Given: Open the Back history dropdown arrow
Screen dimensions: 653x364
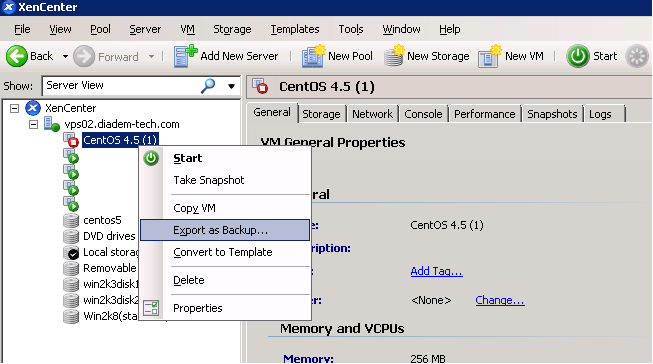Looking at the screenshot, I should pyautogui.click(x=65, y=56).
